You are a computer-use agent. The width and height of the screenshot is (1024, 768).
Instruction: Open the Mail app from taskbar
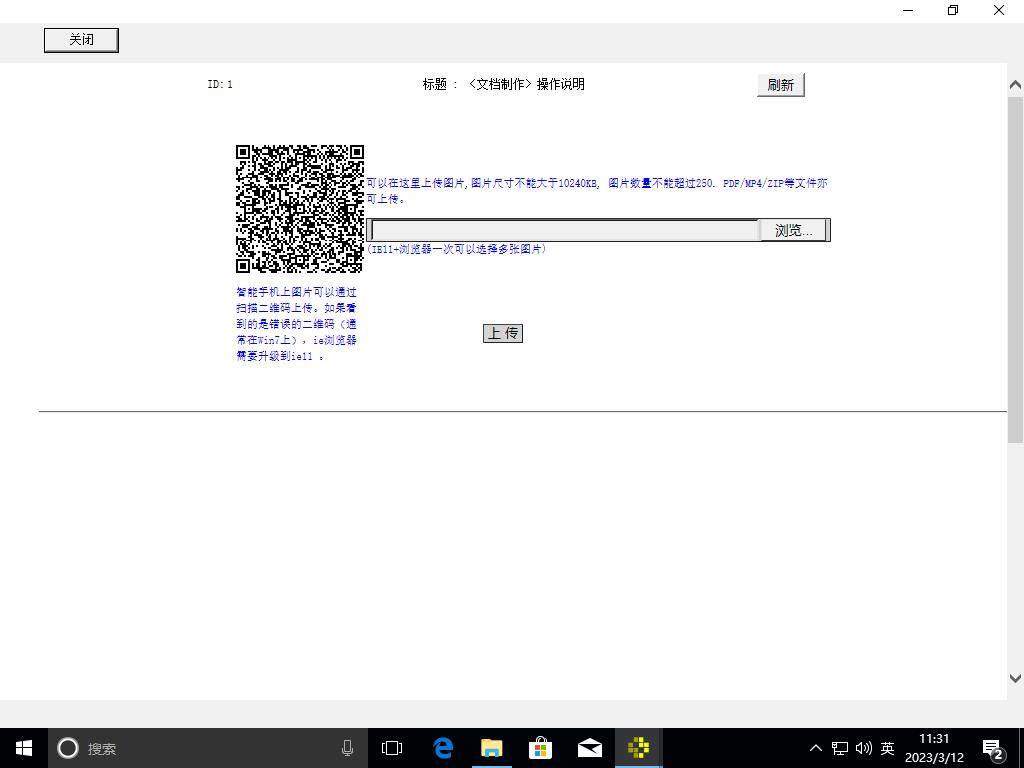pos(589,748)
